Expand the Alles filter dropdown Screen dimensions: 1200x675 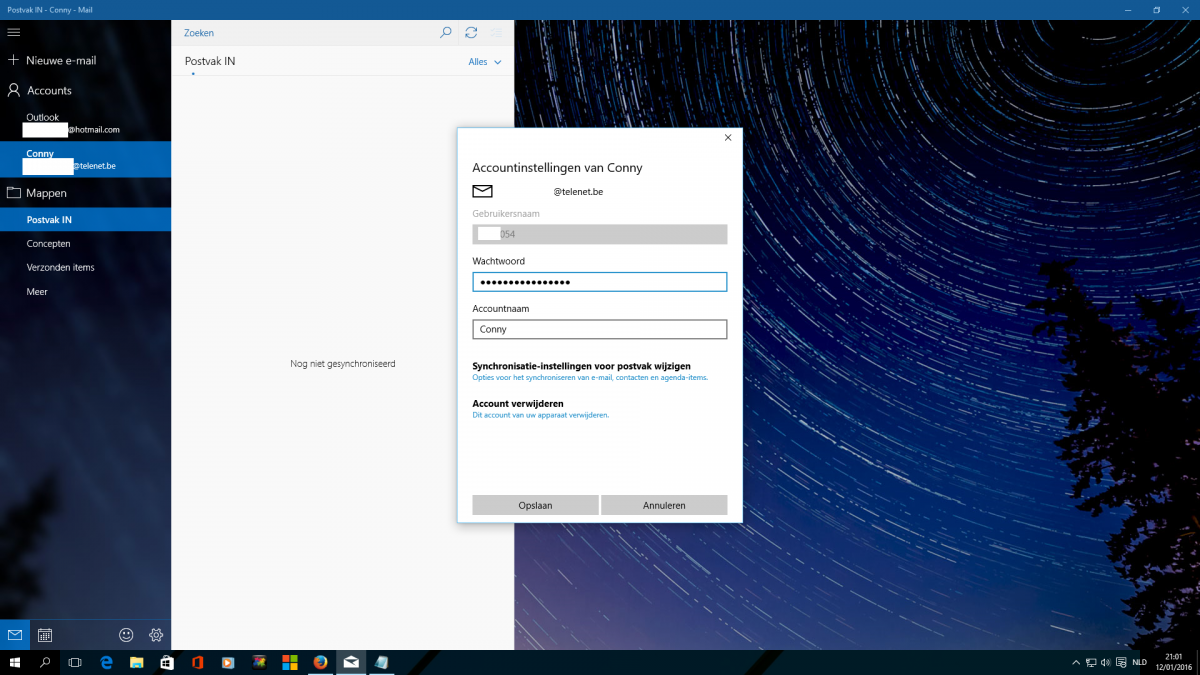click(x=485, y=62)
